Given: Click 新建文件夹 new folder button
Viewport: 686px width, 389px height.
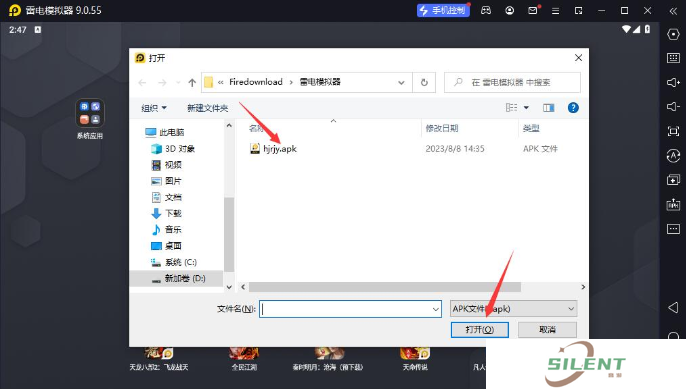Looking at the screenshot, I should coord(207,108).
